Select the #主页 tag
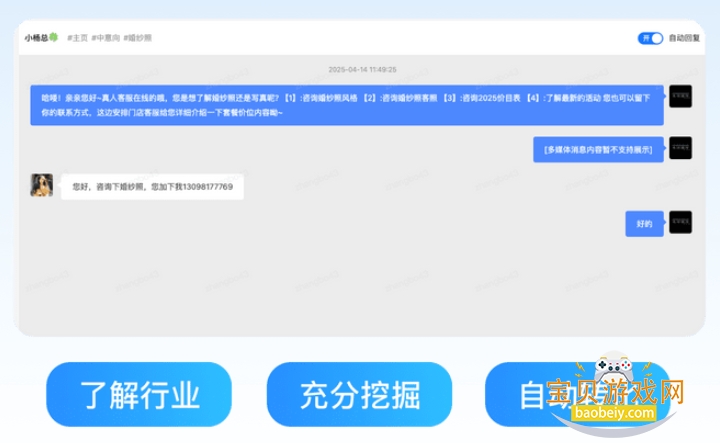 76,38
